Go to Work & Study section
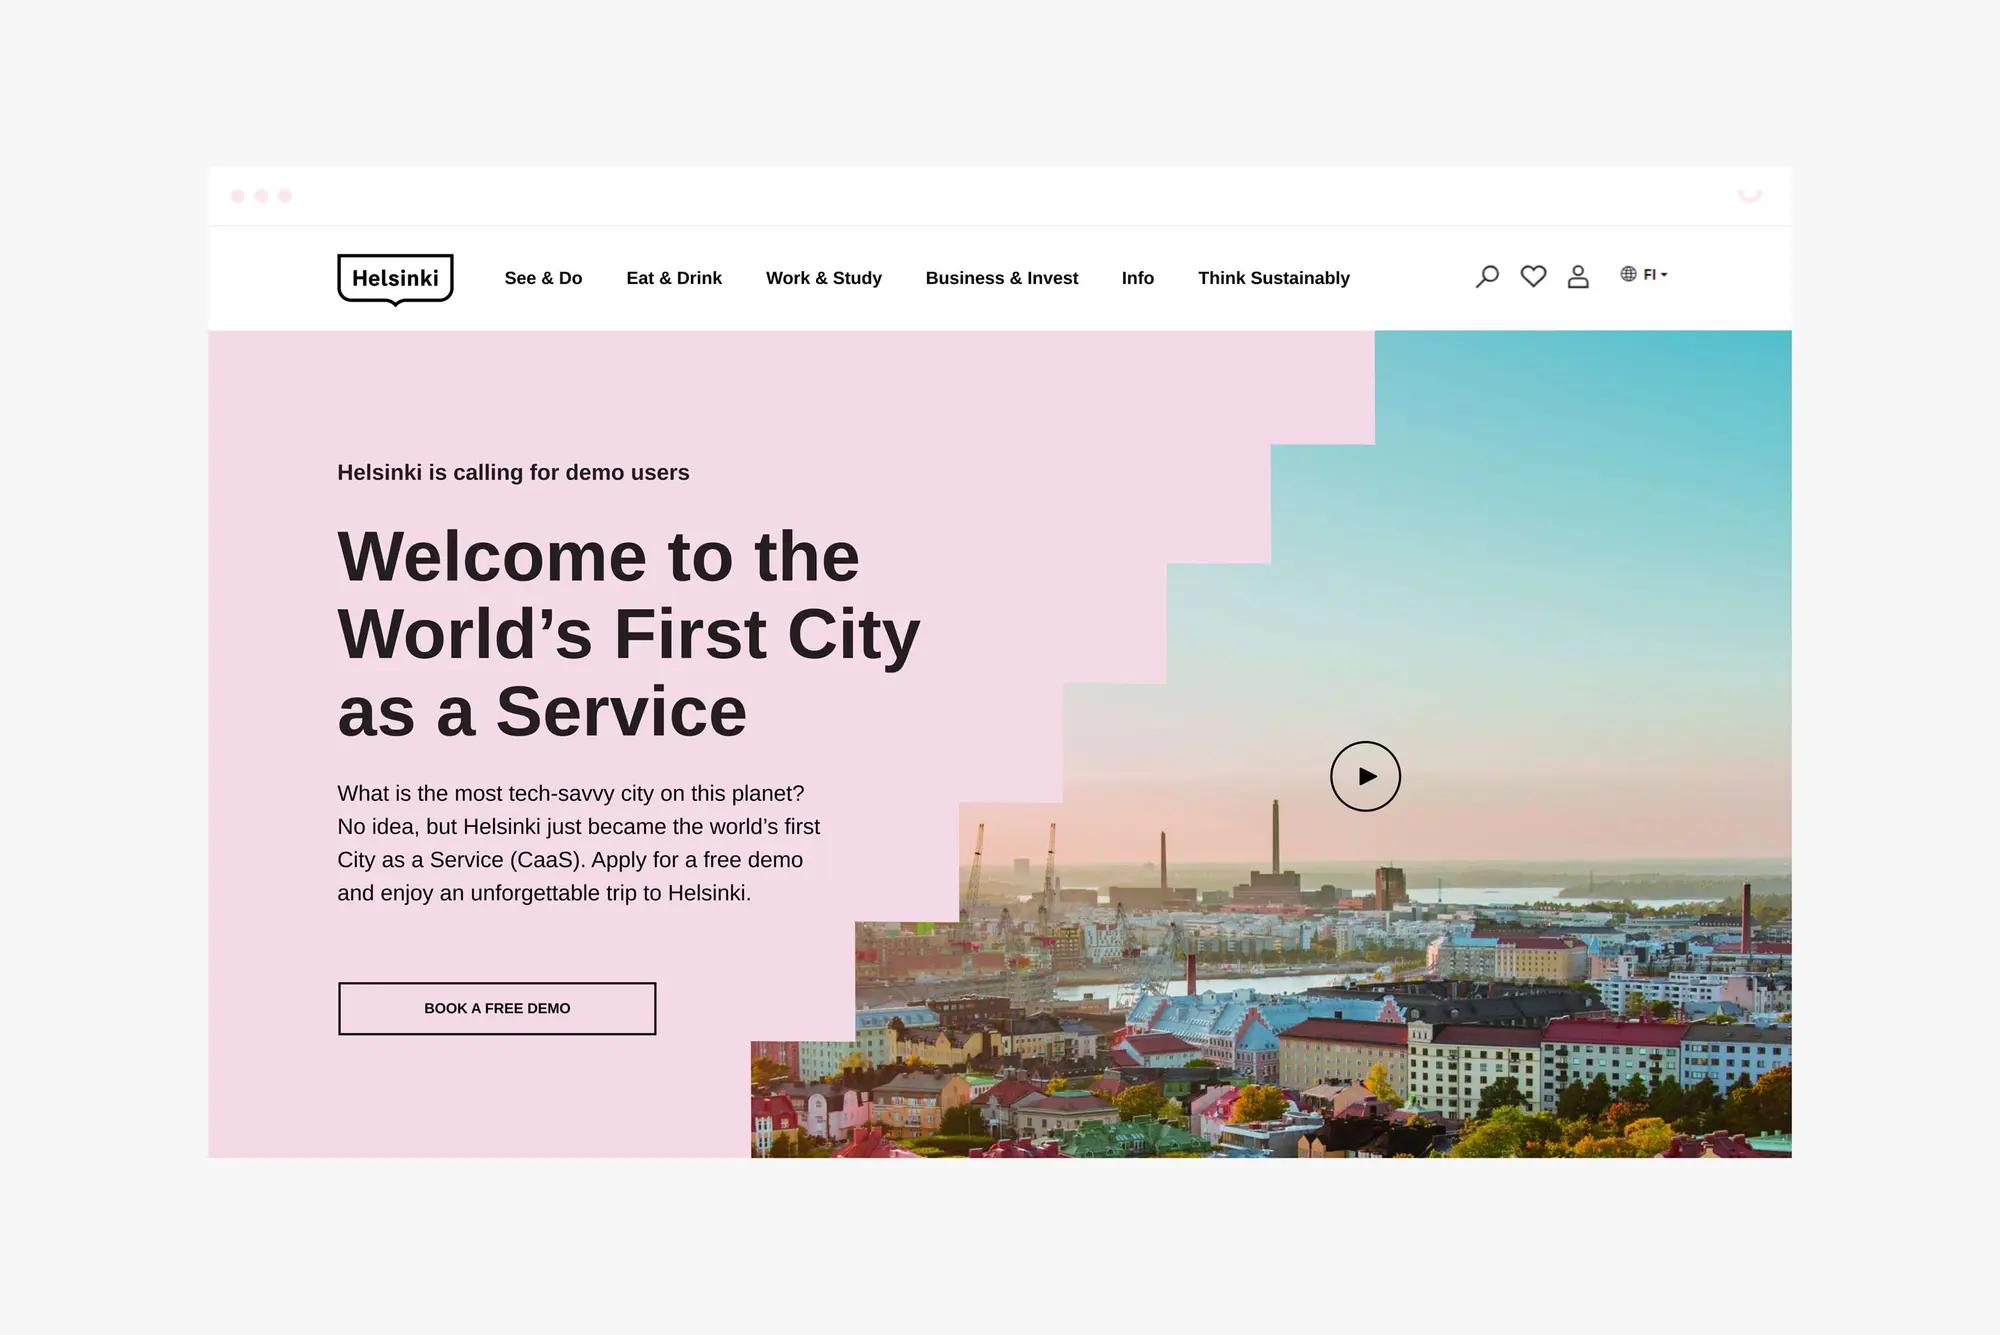This screenshot has height=1335, width=2000. (823, 278)
